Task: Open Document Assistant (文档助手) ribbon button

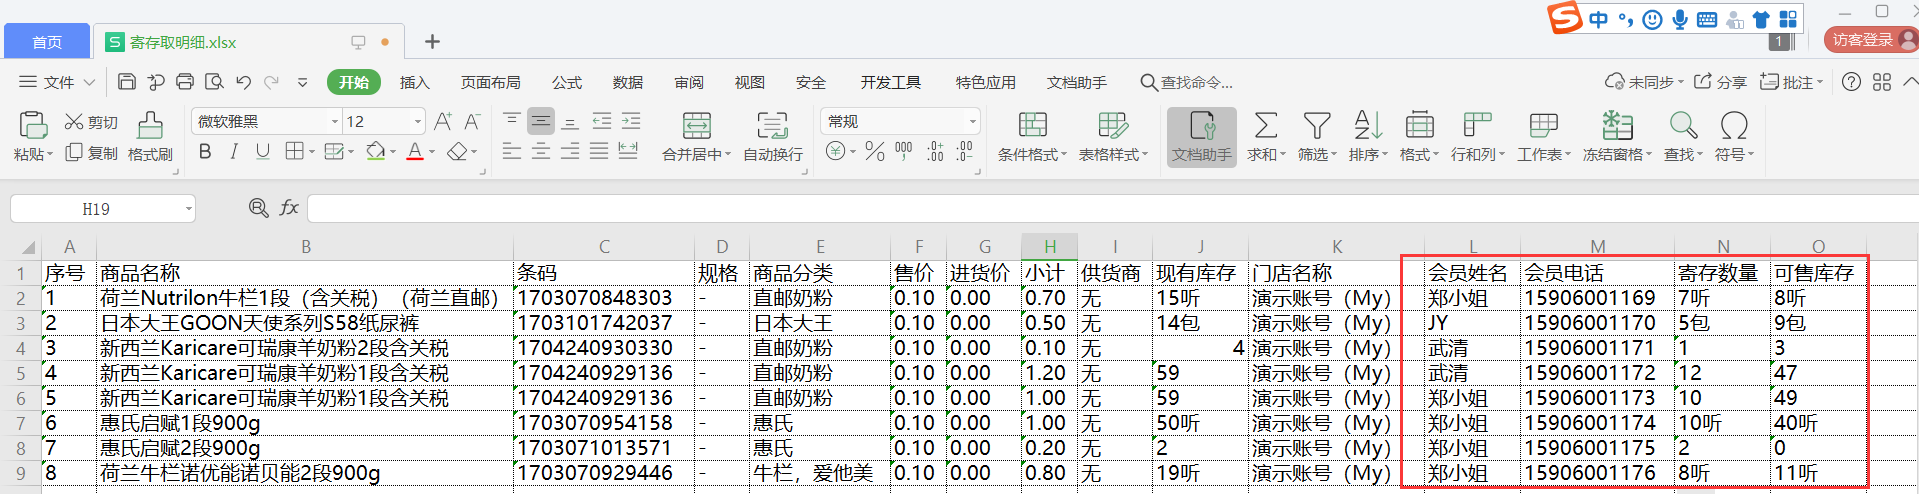Action: pos(1202,137)
